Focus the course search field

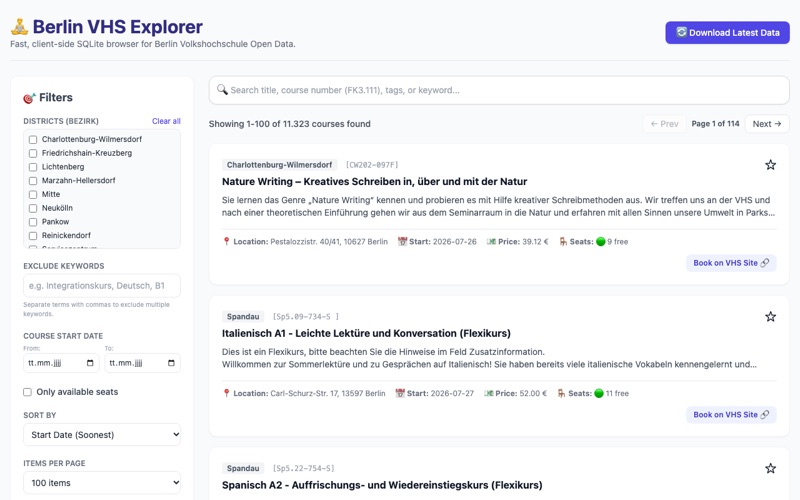point(499,90)
